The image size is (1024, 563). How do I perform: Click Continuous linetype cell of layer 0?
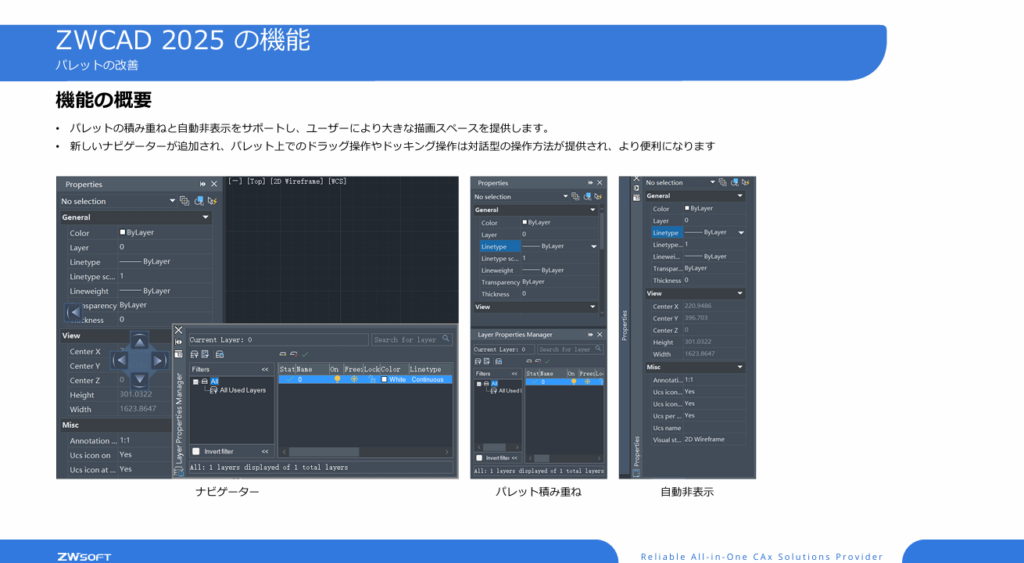tap(427, 379)
